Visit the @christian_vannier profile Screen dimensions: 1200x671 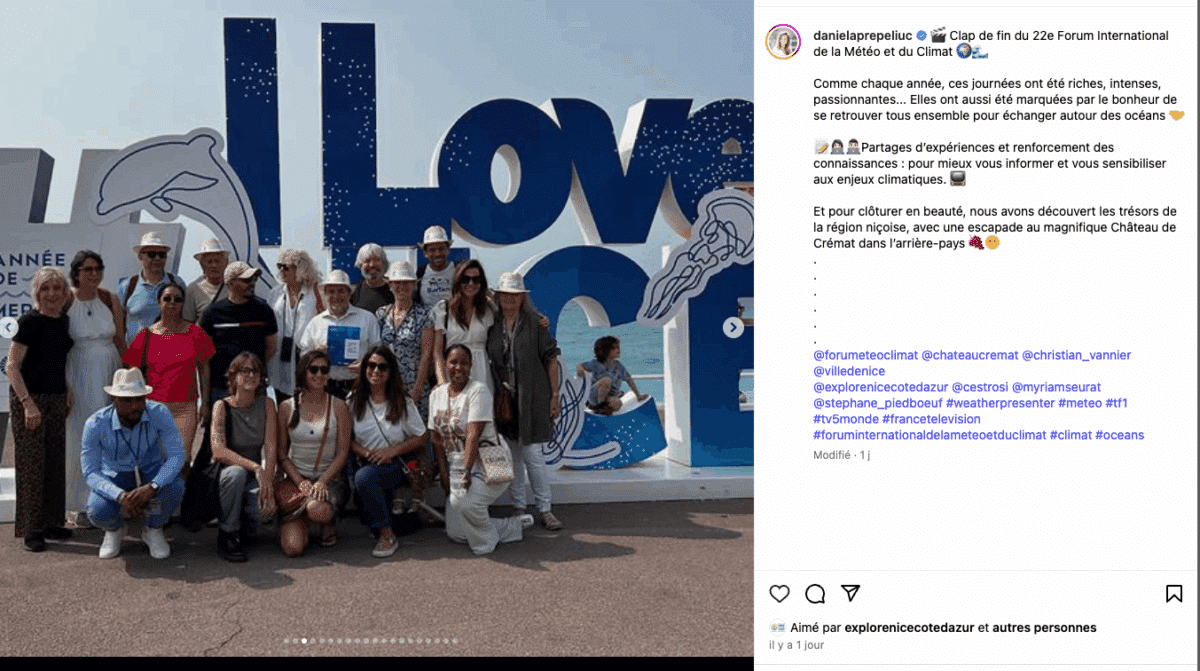(x=1076, y=355)
